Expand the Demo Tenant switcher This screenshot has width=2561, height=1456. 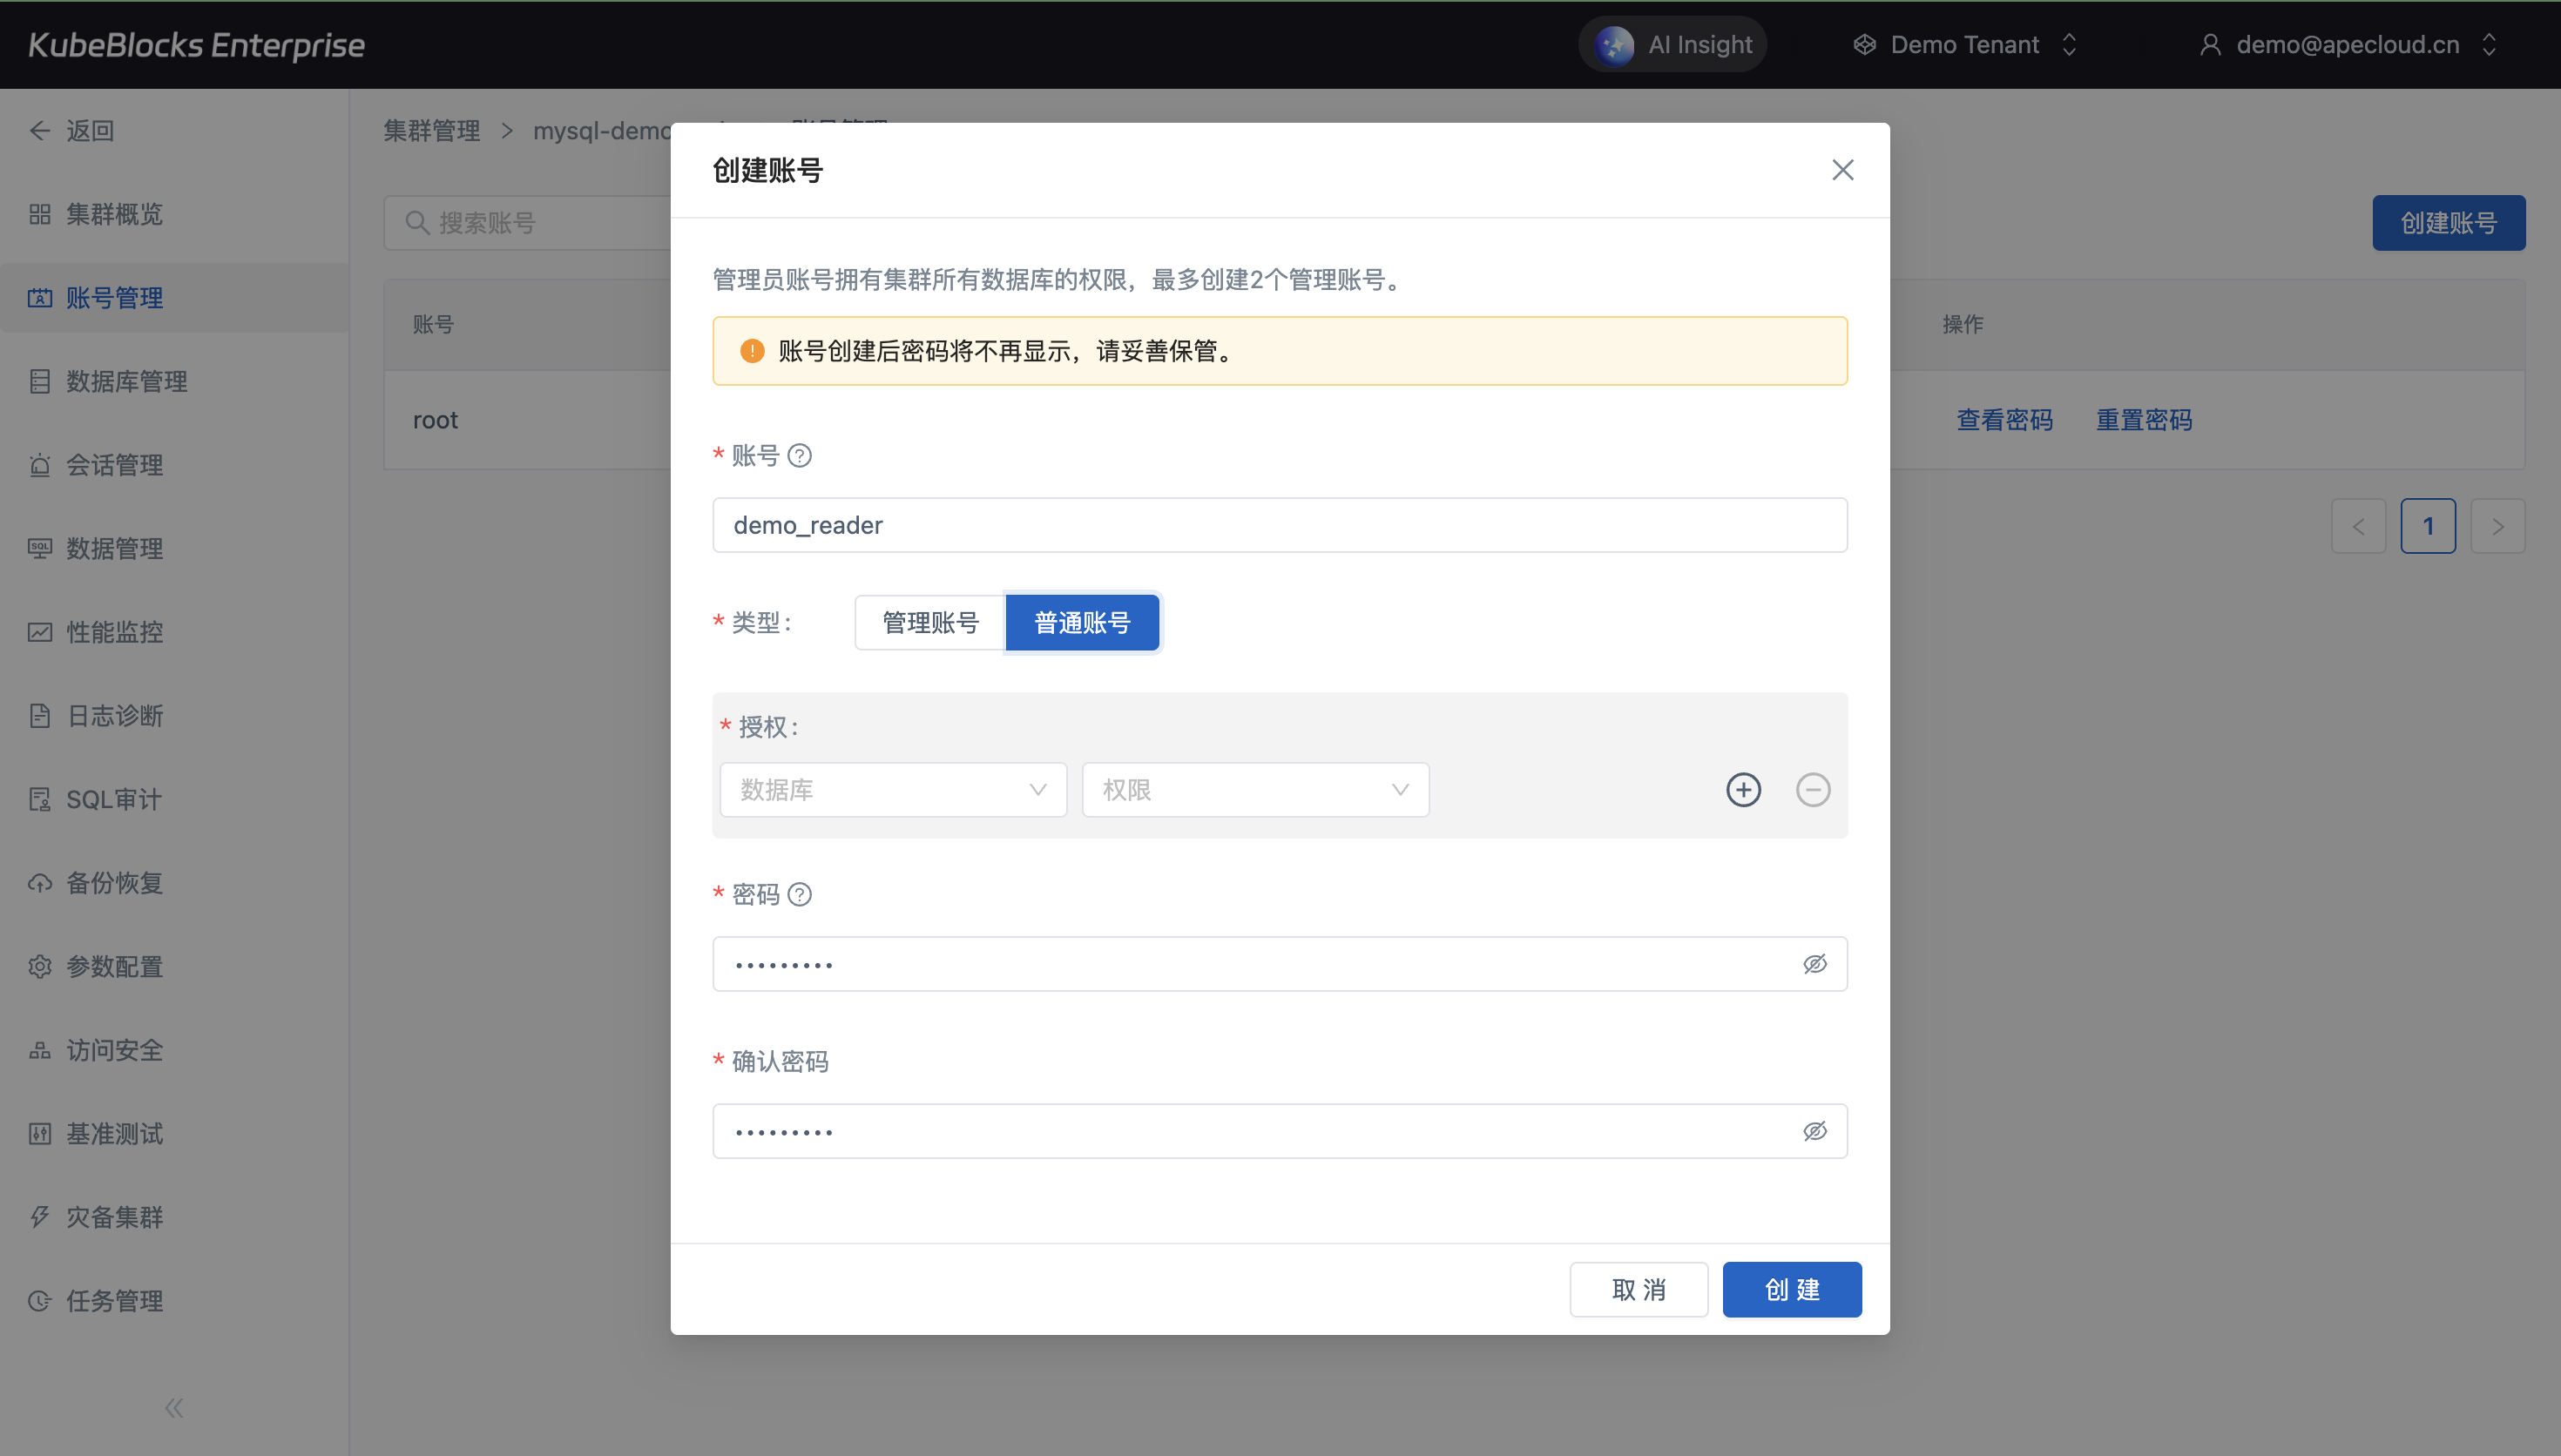(1966, 45)
